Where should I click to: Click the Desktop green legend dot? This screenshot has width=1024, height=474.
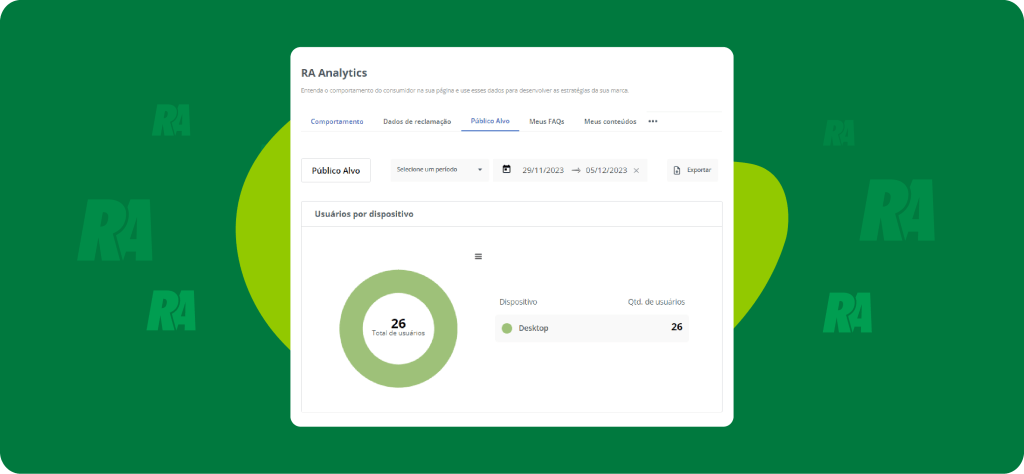(507, 328)
